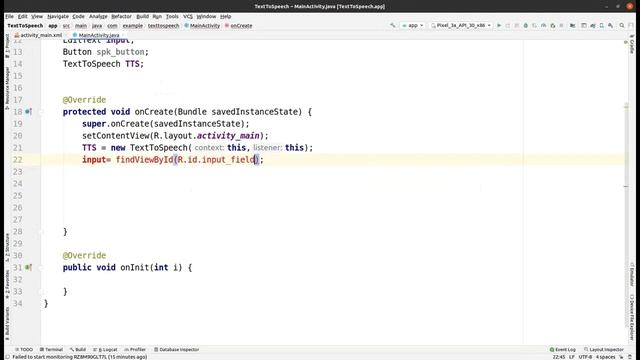Click the status message Failed to start monitoring
The height and width of the screenshot is (360, 640).
80,357
